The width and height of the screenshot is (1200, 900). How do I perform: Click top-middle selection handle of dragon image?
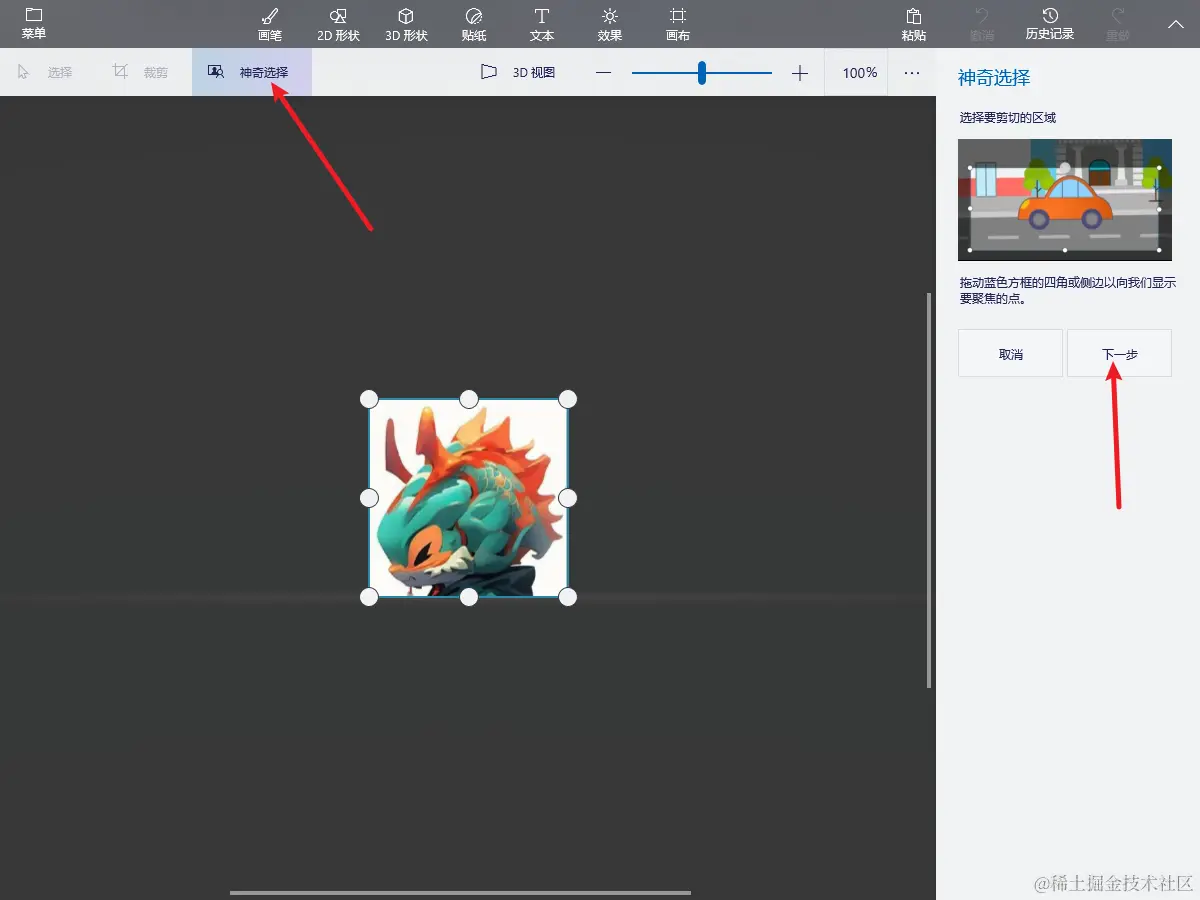[x=468, y=399]
